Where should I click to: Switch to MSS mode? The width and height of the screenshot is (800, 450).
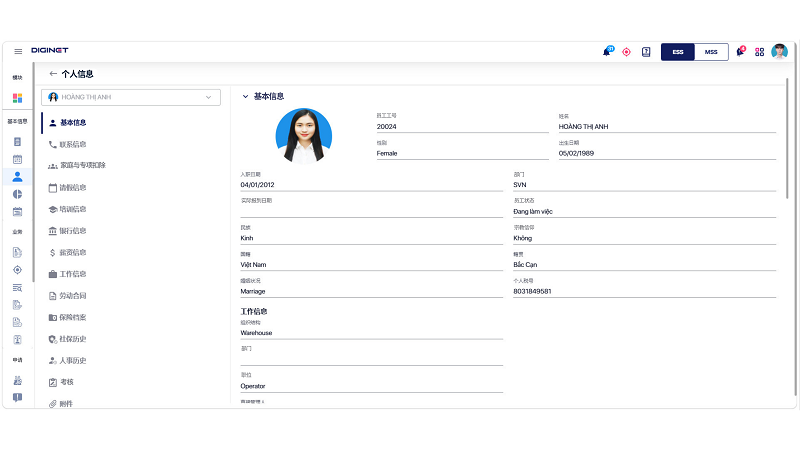[x=711, y=52]
